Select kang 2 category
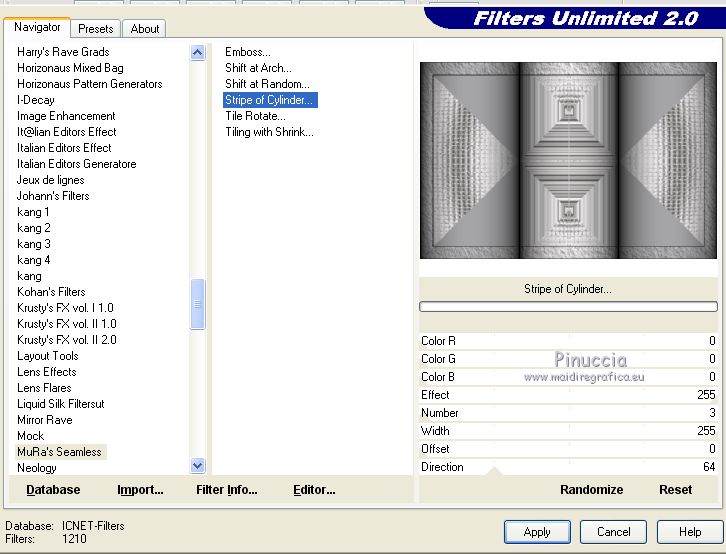 pos(34,228)
